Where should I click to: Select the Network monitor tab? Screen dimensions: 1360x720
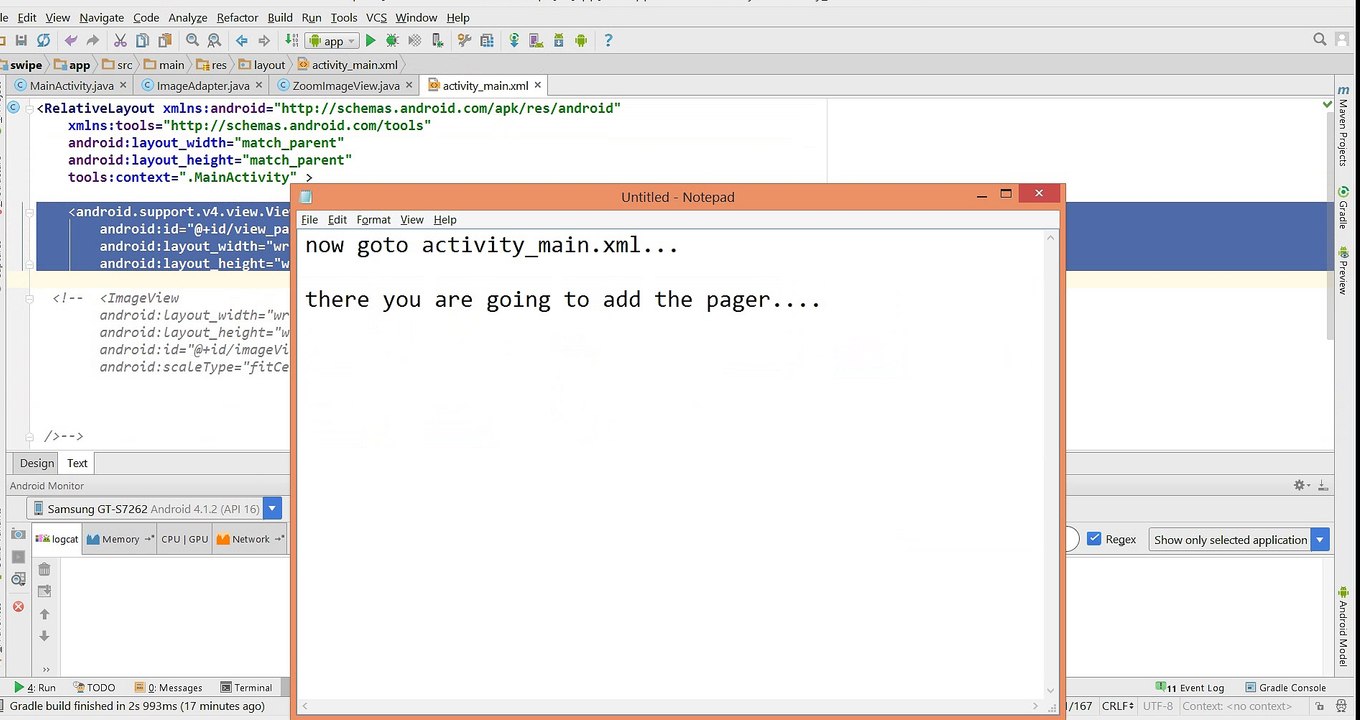(x=250, y=539)
